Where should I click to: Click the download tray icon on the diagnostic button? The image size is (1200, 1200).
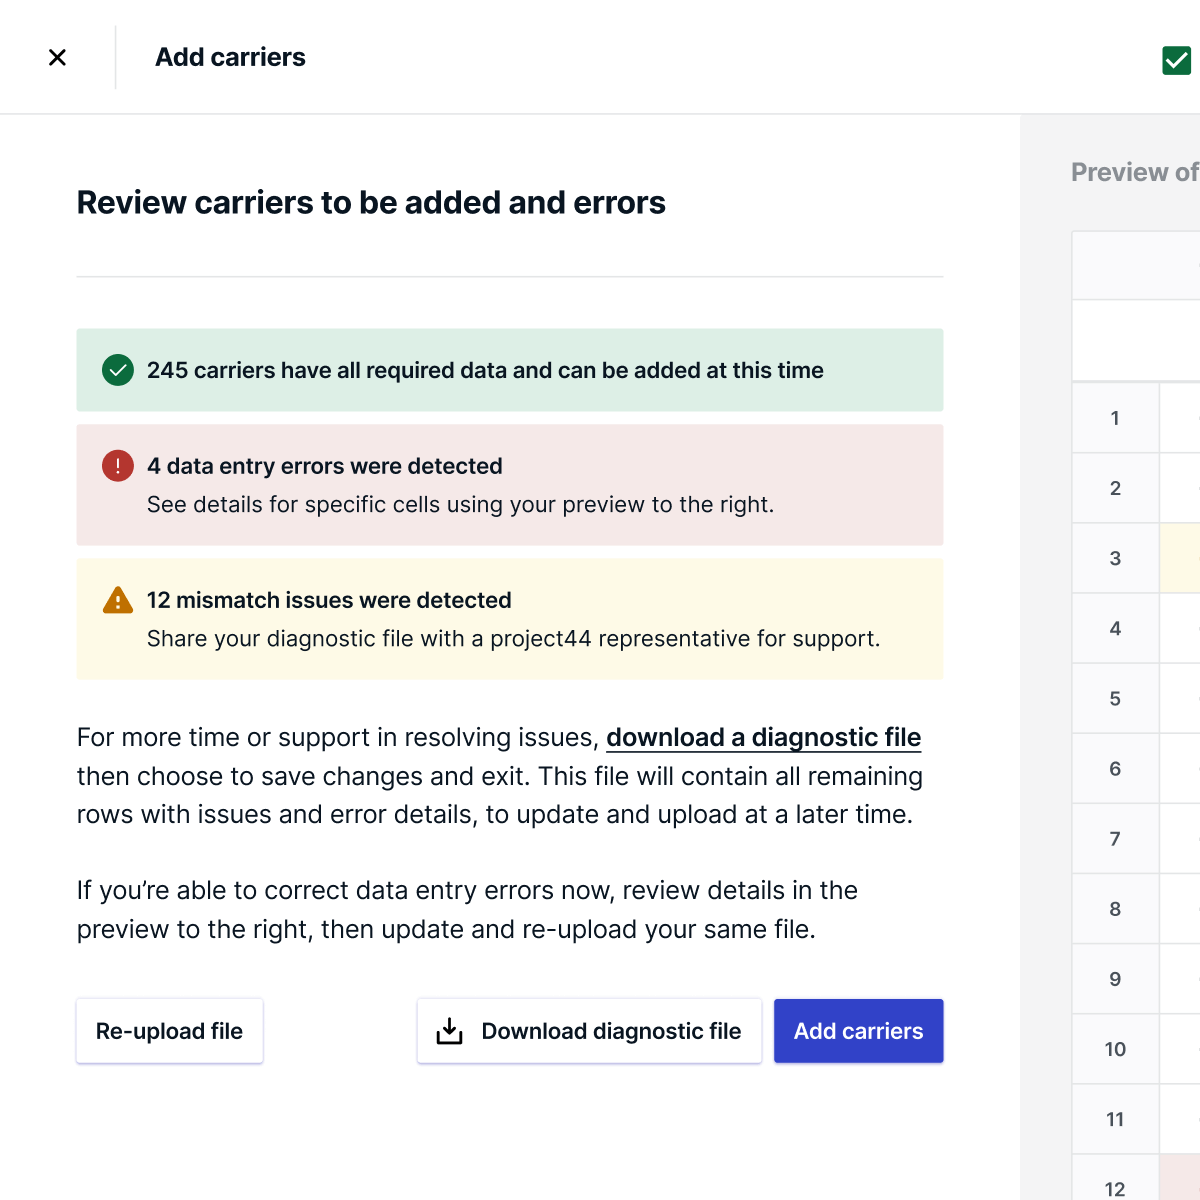click(x=450, y=1031)
